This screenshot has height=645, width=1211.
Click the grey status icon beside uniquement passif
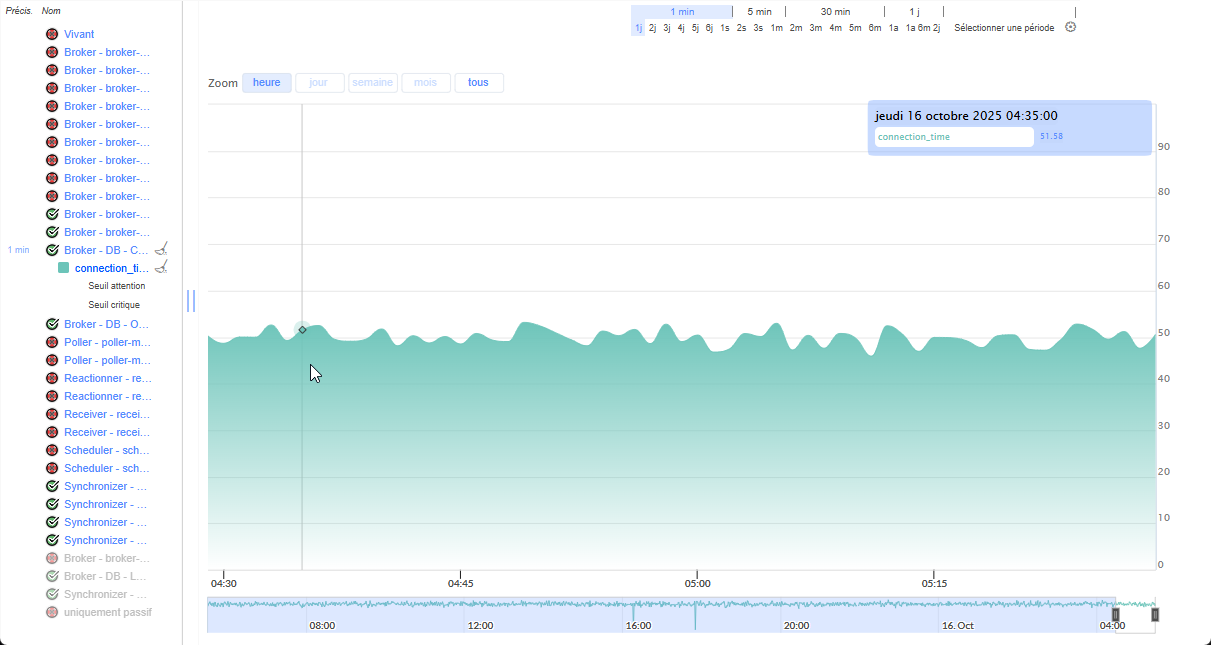[x=52, y=612]
